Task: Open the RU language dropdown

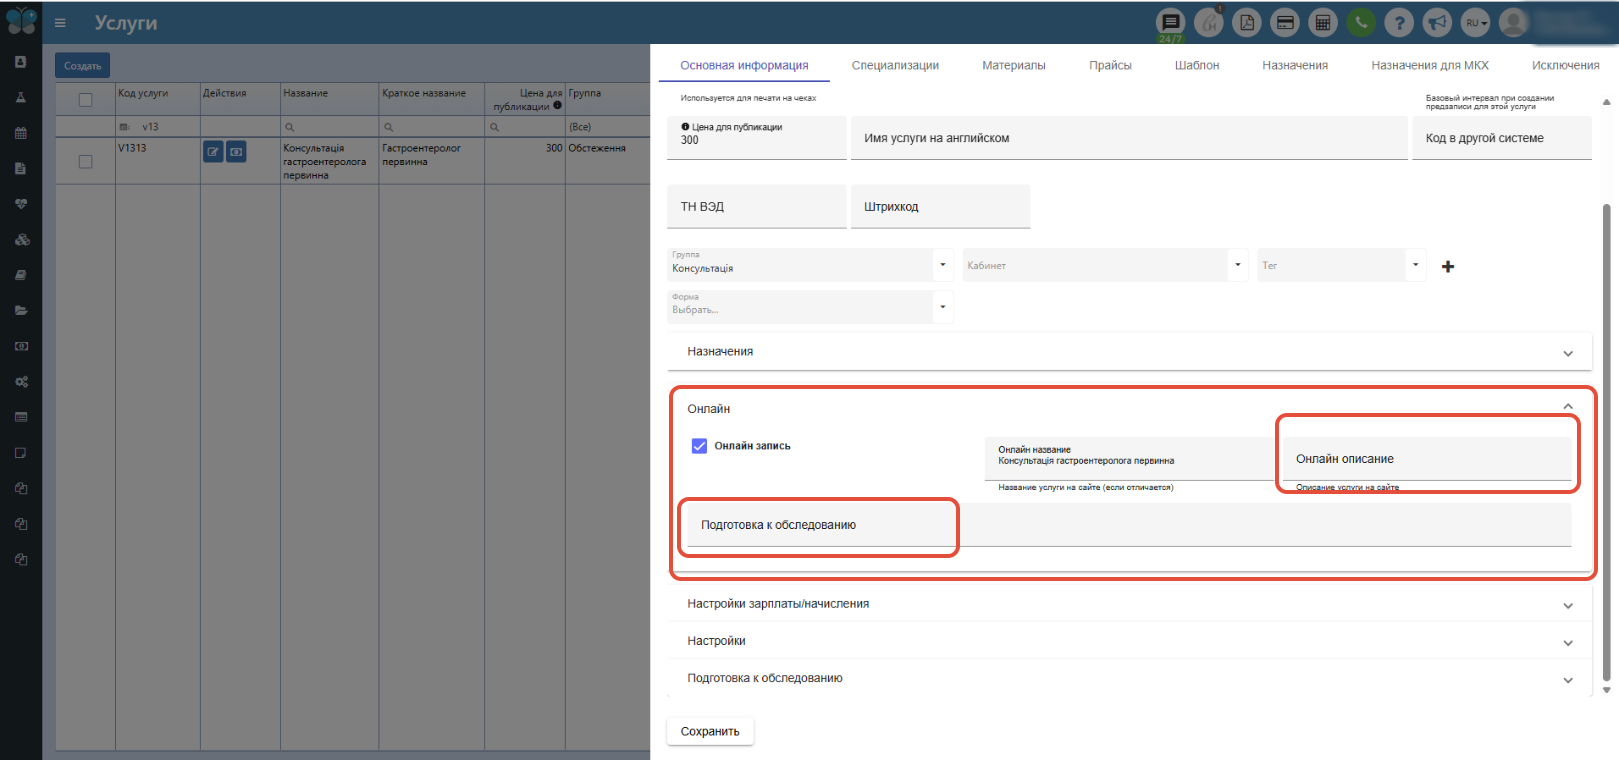Action: coord(1476,22)
